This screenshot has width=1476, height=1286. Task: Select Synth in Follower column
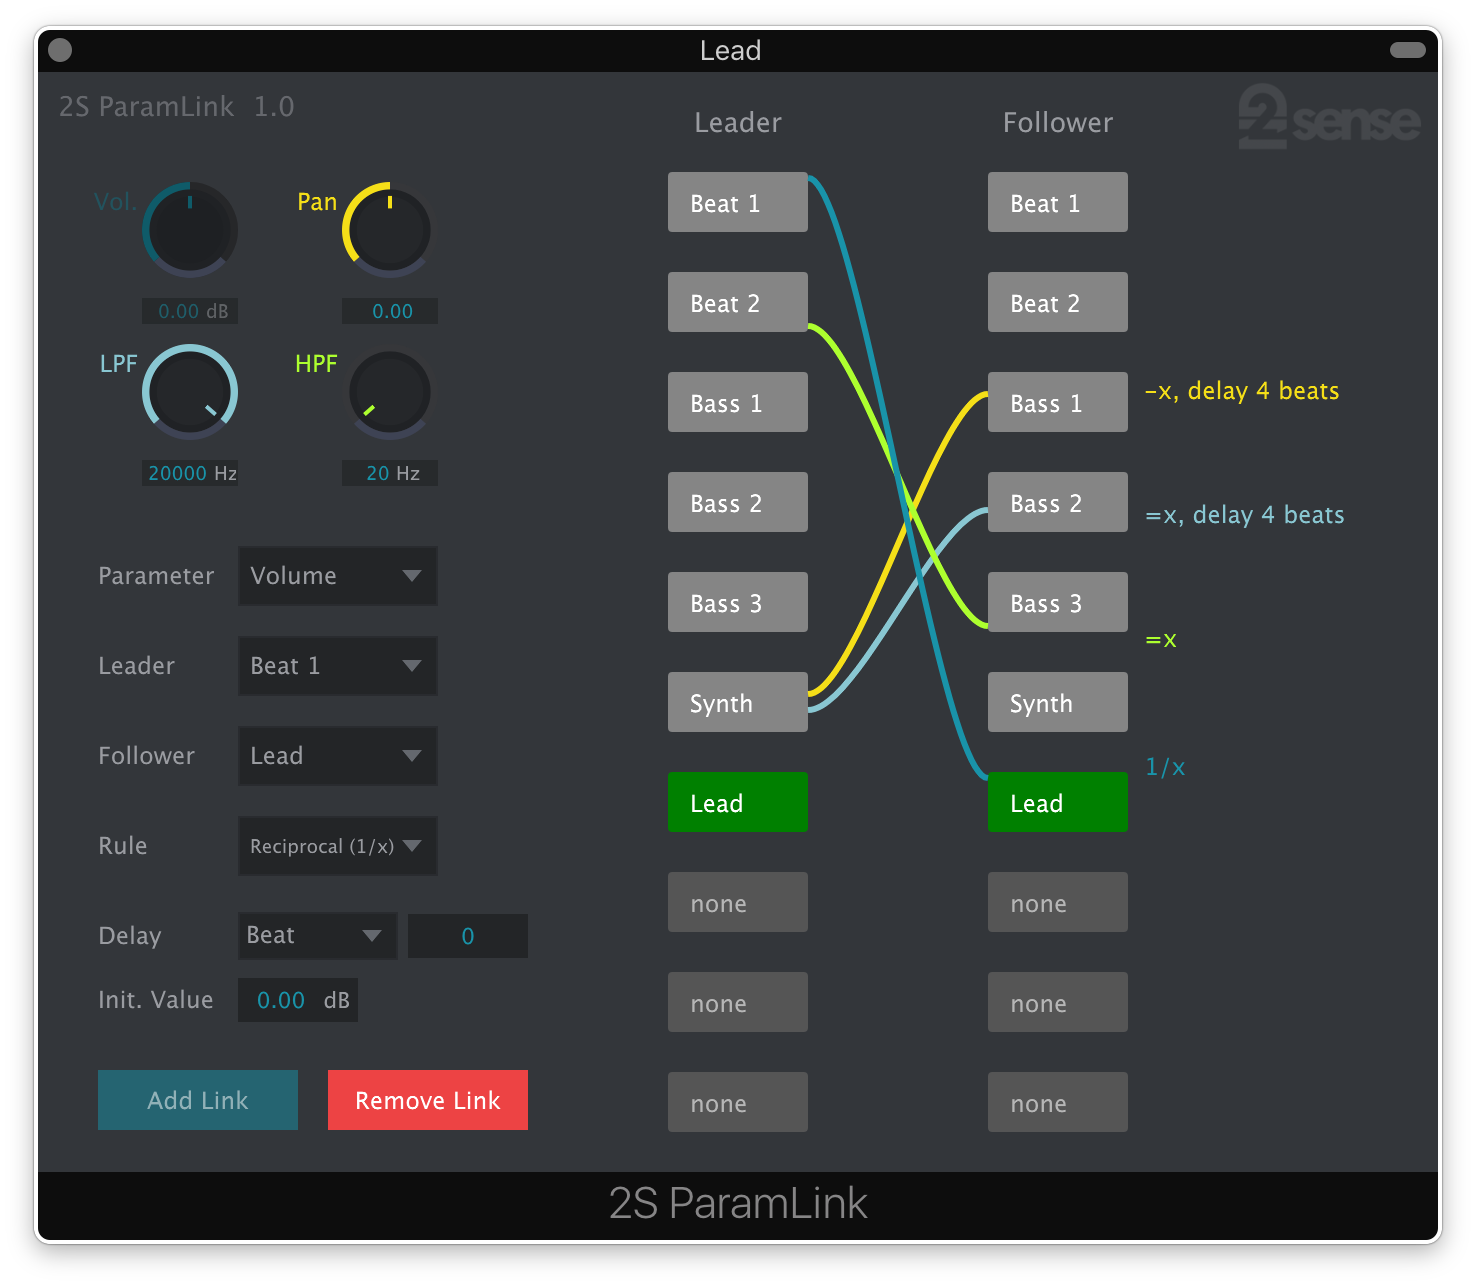coord(1058,702)
